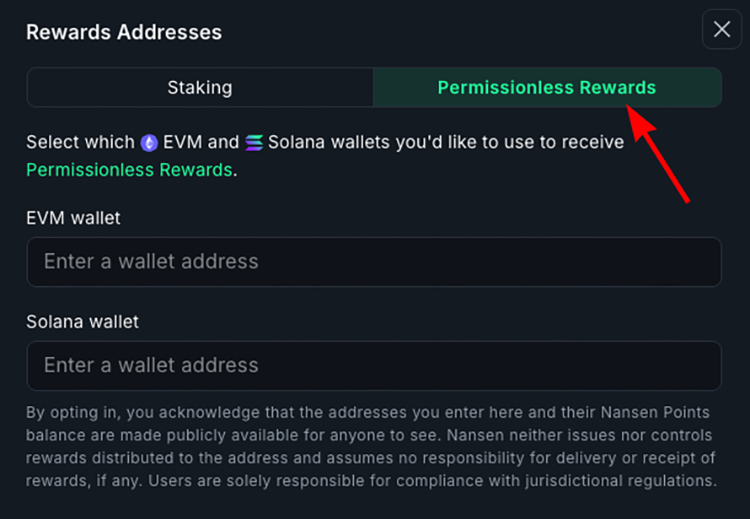Close the Rewards Addresses dialog

(721, 30)
